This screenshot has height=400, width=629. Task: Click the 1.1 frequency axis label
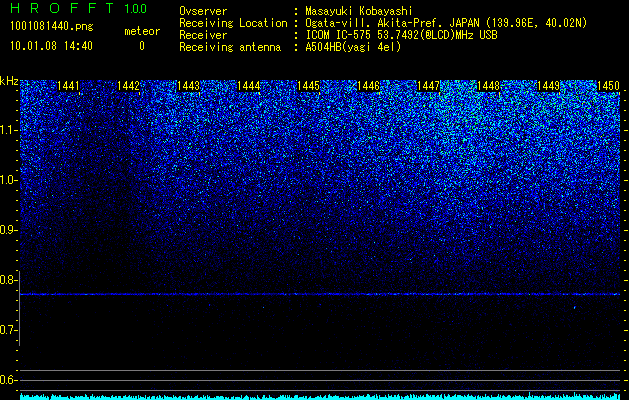pos(8,130)
